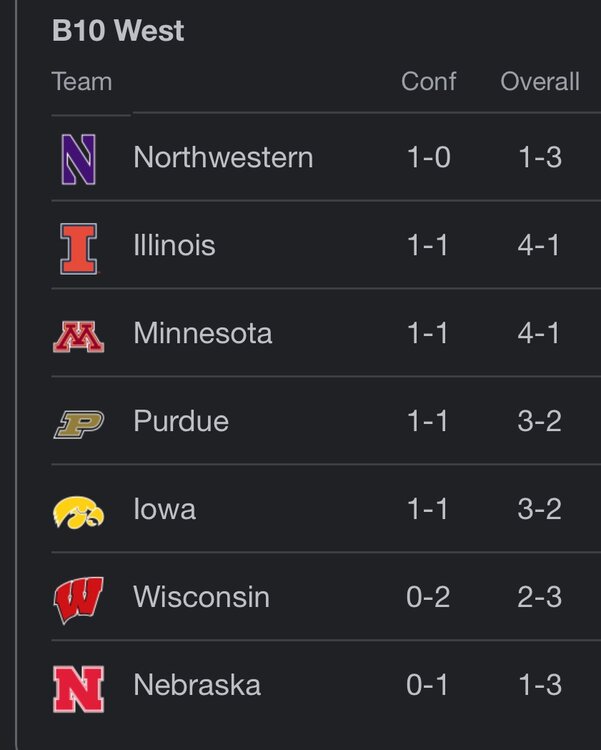Click the Team column header

[x=82, y=82]
